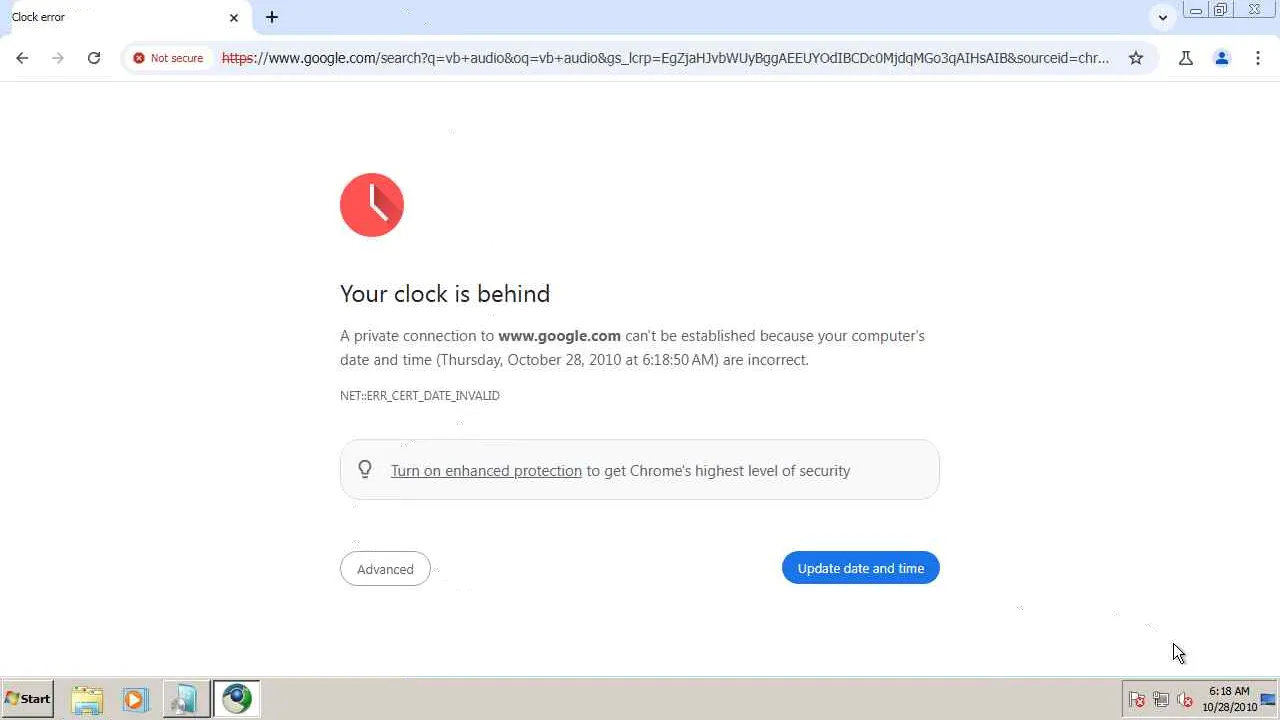
Task: Open Chrome Labs flask icon
Action: [1186, 58]
